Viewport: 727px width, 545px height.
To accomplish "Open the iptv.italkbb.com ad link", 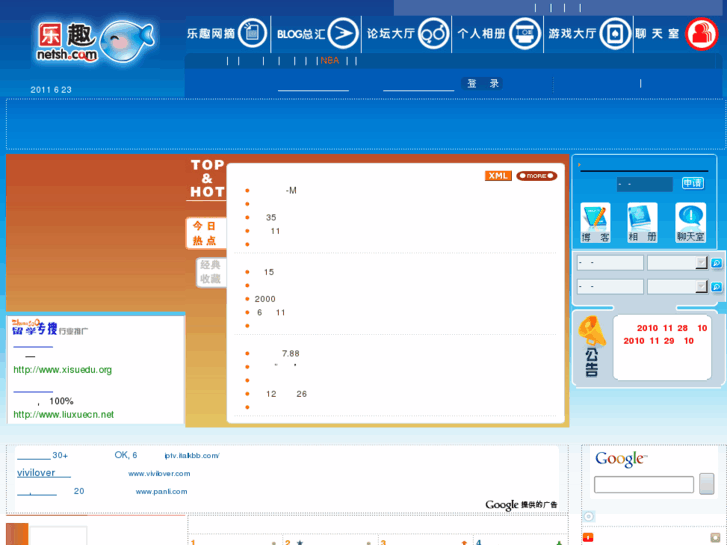I will point(192,455).
